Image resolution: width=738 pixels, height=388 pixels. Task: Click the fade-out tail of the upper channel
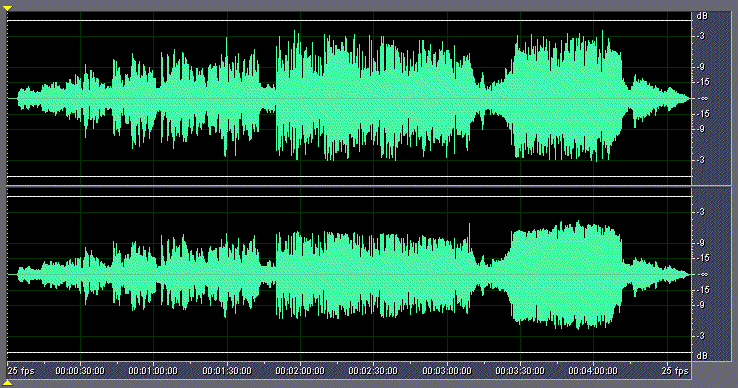pyautogui.click(x=659, y=98)
